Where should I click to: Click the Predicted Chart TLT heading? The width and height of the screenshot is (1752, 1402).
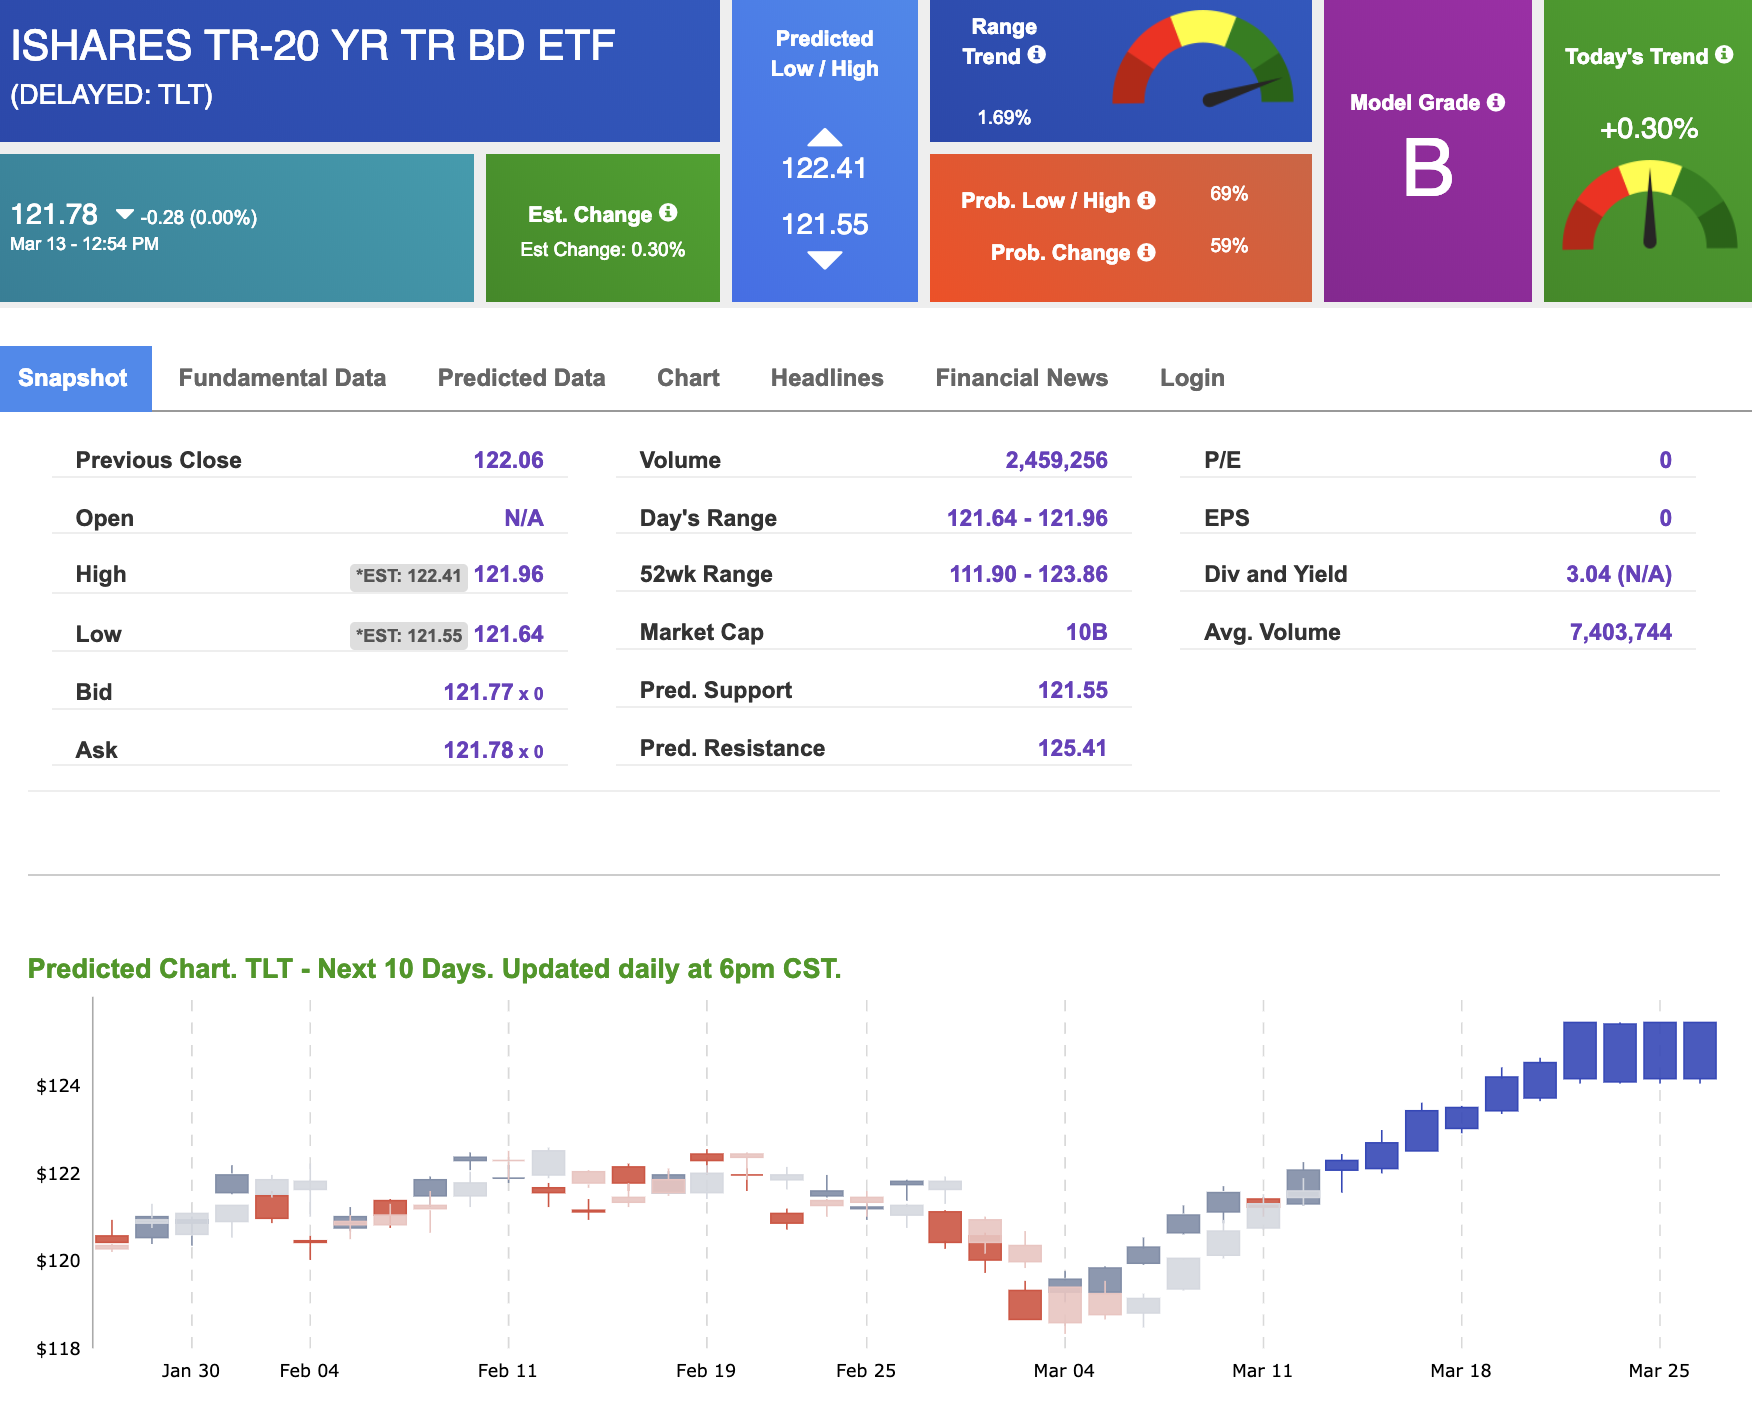tap(434, 969)
